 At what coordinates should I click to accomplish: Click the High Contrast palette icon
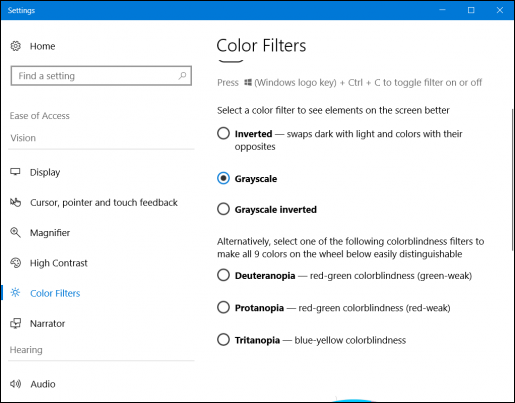[15, 263]
